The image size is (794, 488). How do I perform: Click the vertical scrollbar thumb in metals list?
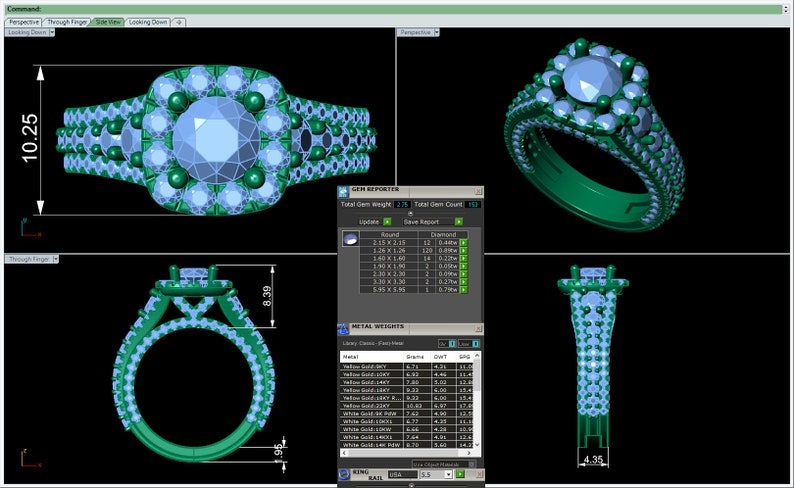(x=477, y=375)
